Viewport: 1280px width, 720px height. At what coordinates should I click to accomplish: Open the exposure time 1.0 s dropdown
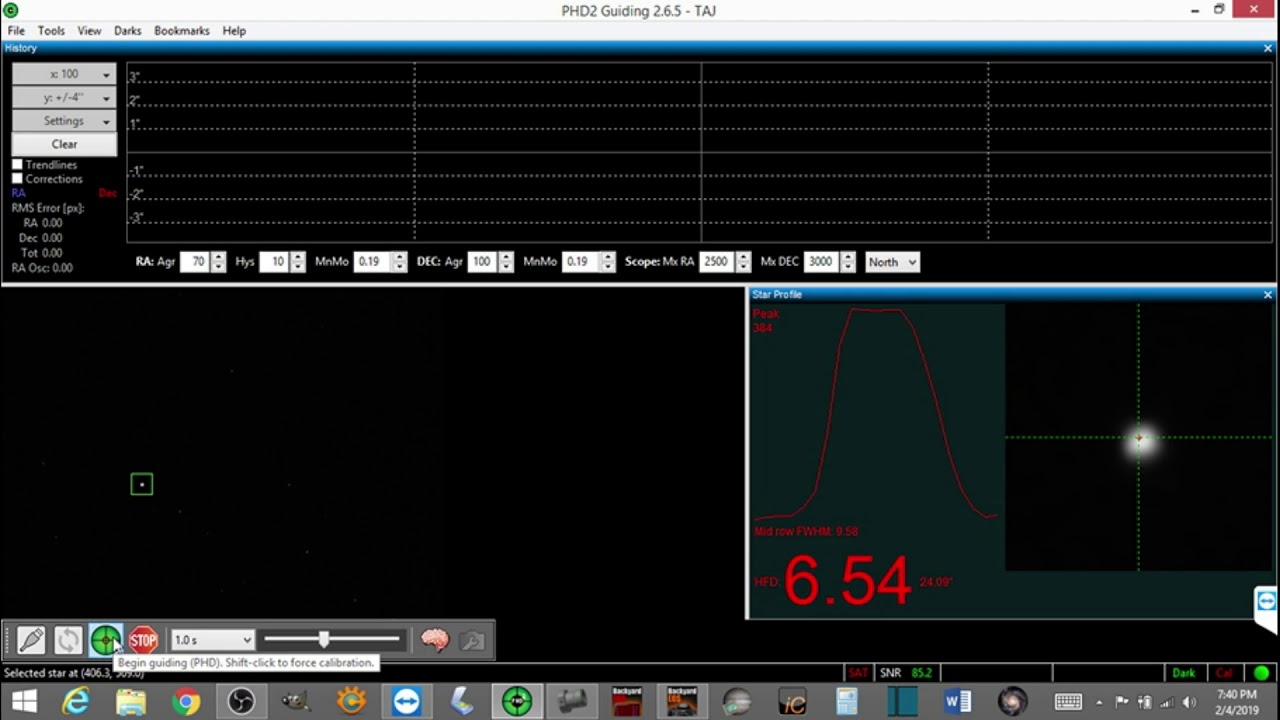tap(213, 640)
